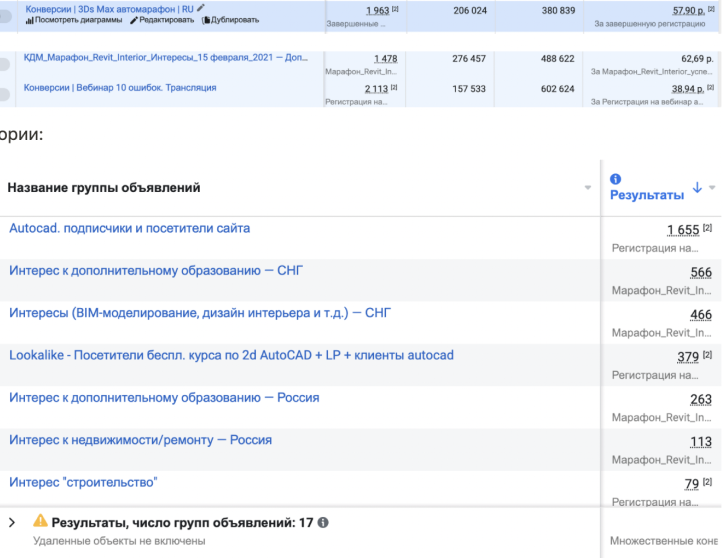Open ad set 'Интересы (BIM-моделирование, дизайн интерьера и т.д.) — СНГ'
The height and width of the screenshot is (558, 723).
click(x=200, y=313)
